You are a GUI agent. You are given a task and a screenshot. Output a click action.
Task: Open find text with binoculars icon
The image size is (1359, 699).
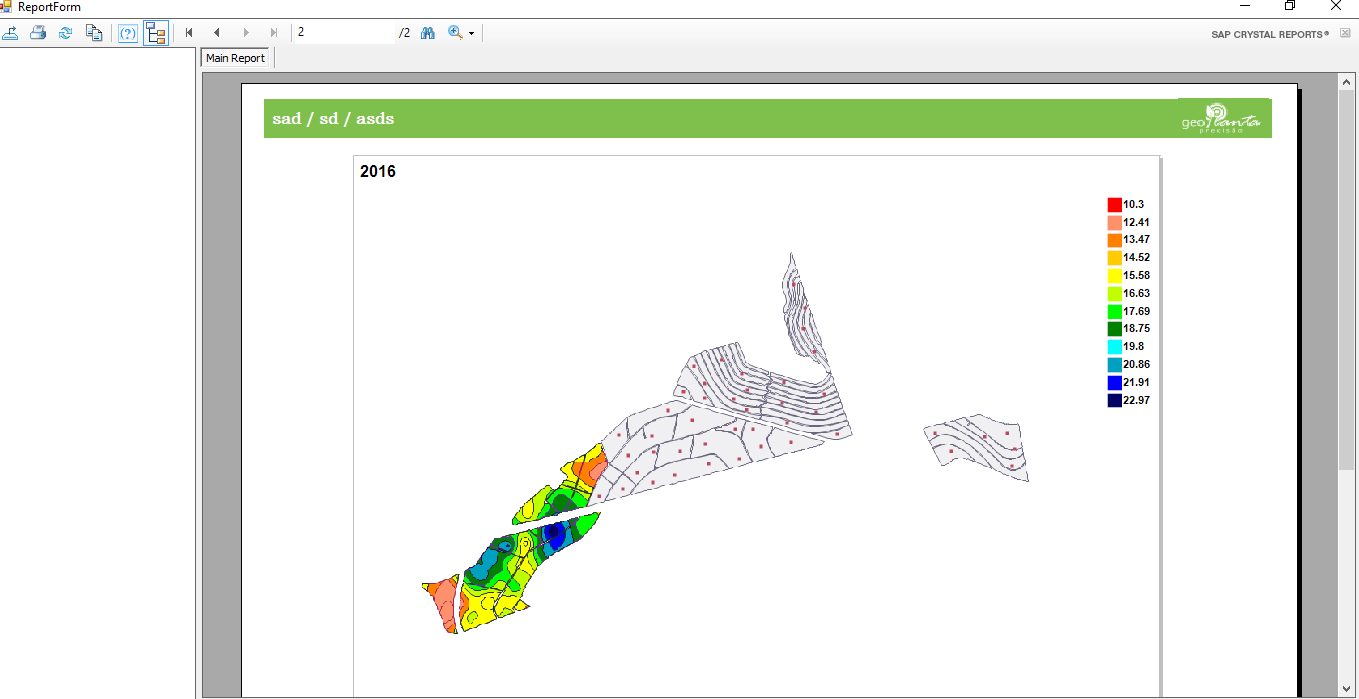428,33
